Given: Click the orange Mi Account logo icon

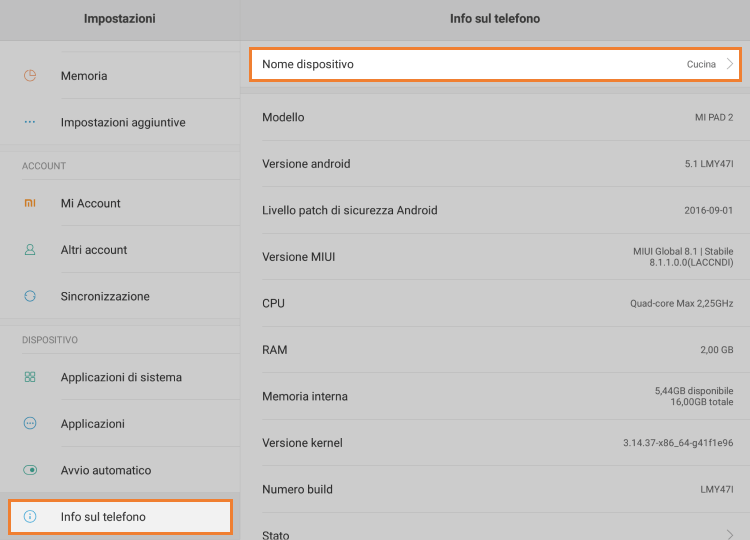Looking at the screenshot, I should 30,203.
